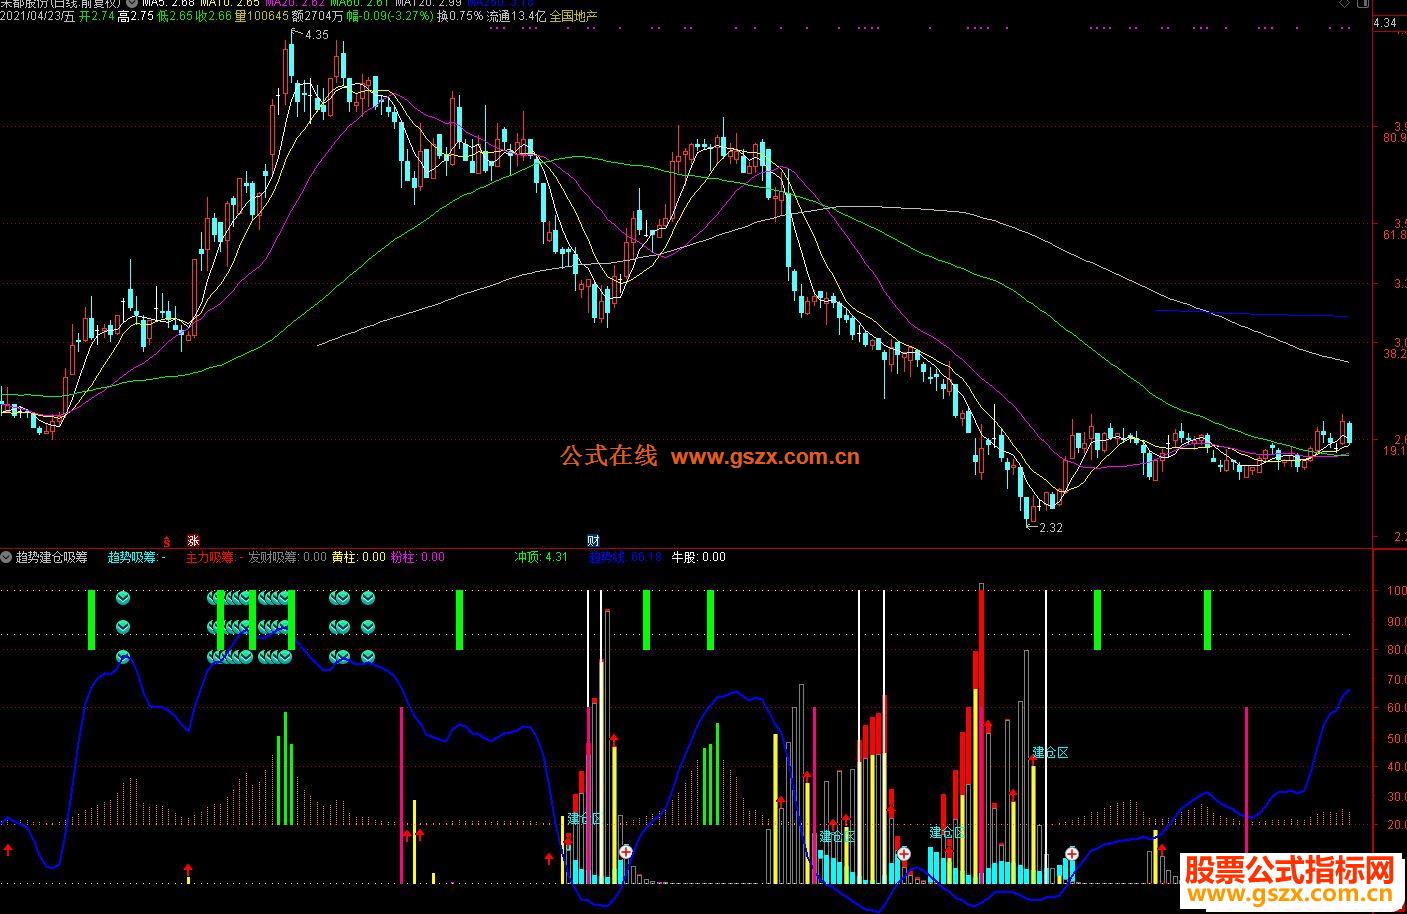Click the red $ event marker
The width and height of the screenshot is (1407, 914).
167,541
